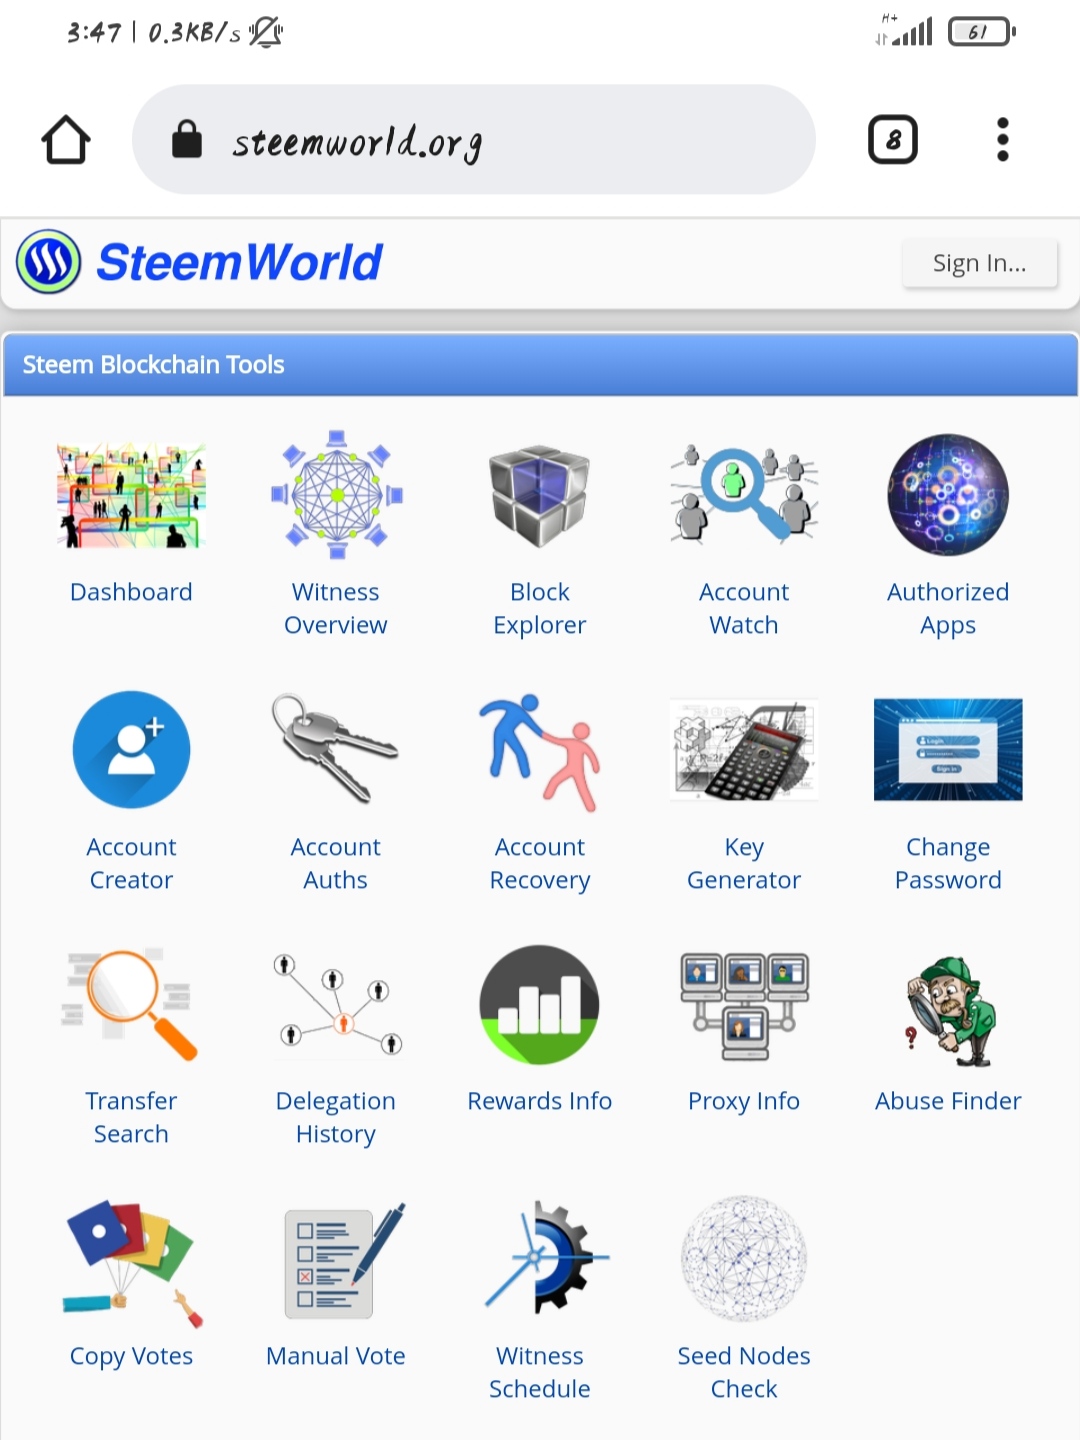Focus the steemworld.org address bar
1080x1440 pixels.
pyautogui.click(x=474, y=139)
